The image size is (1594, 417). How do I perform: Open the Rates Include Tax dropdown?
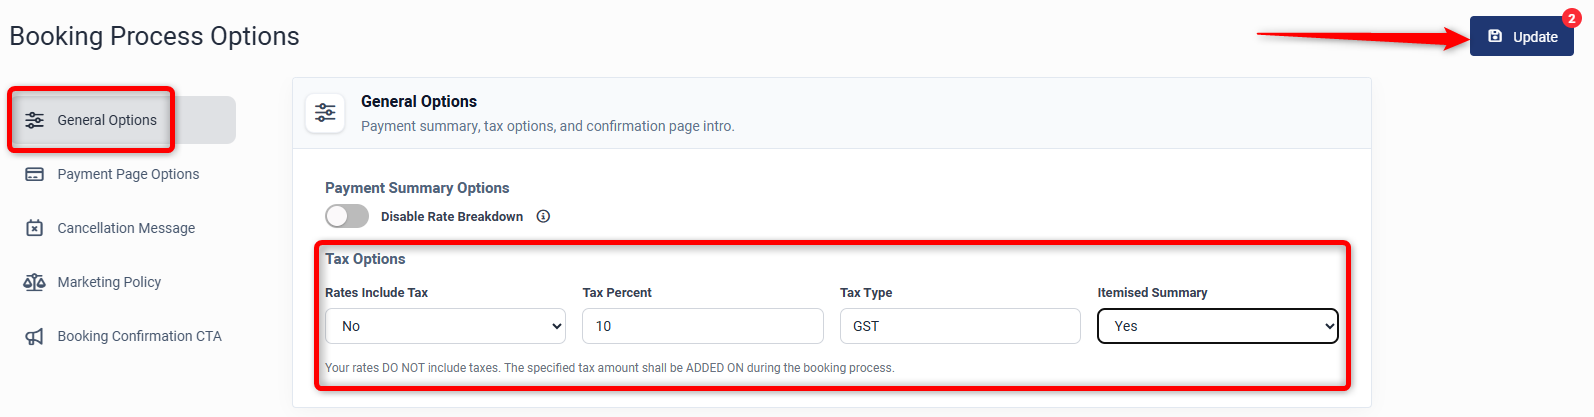coord(445,326)
